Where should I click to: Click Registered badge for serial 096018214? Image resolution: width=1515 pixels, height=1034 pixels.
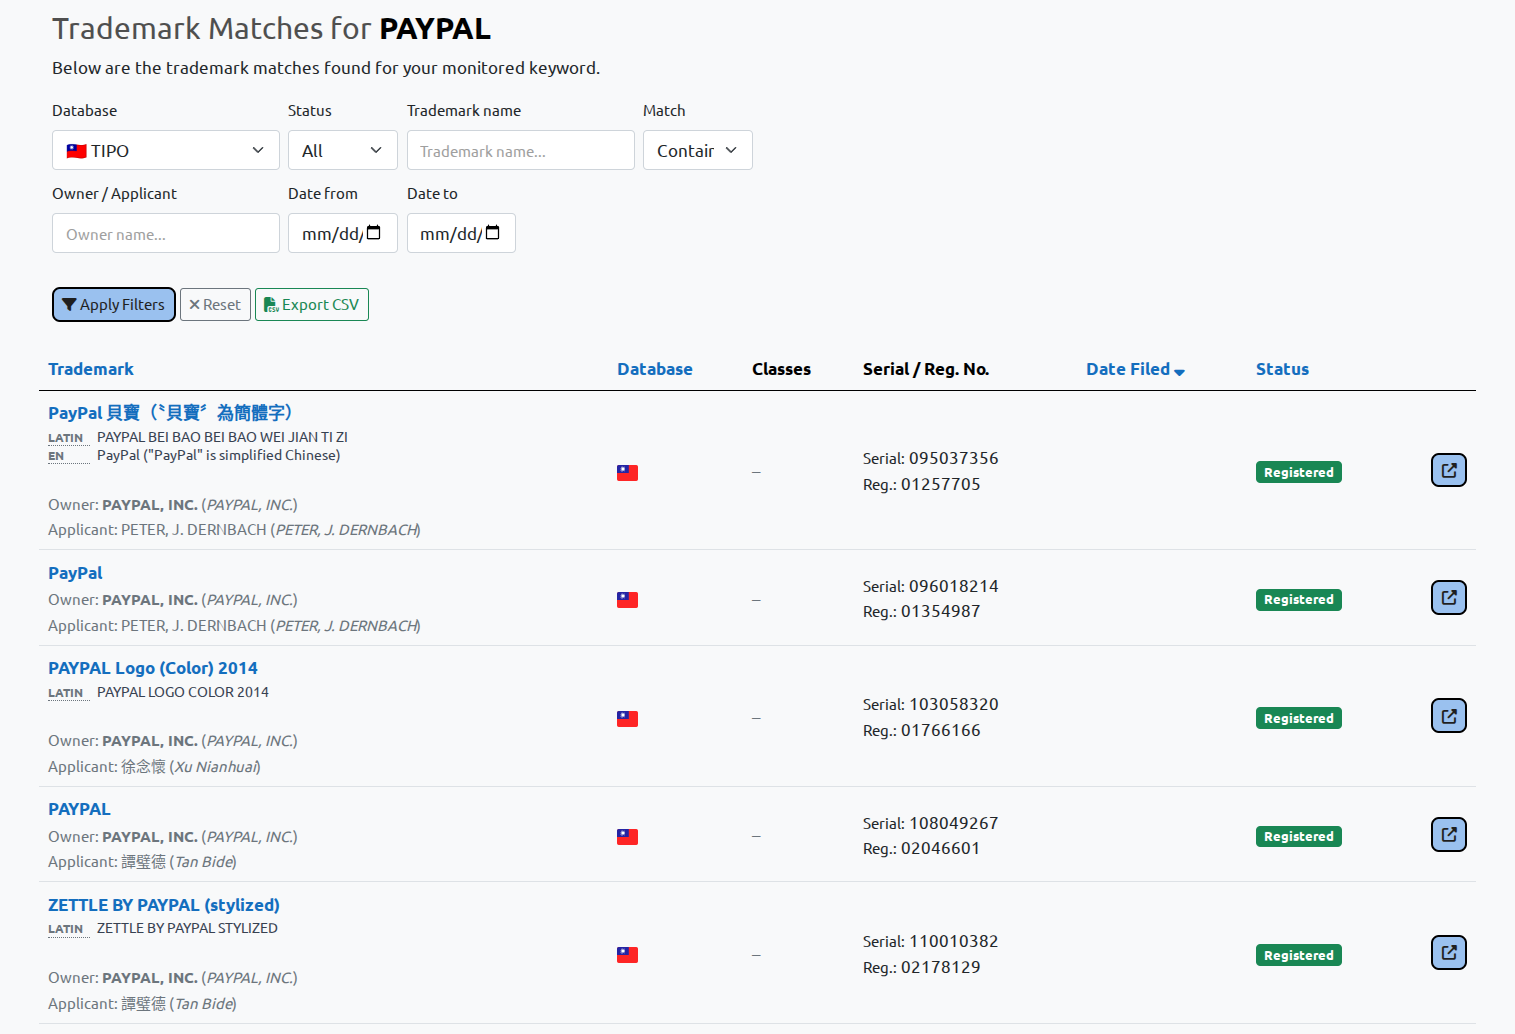tap(1298, 600)
